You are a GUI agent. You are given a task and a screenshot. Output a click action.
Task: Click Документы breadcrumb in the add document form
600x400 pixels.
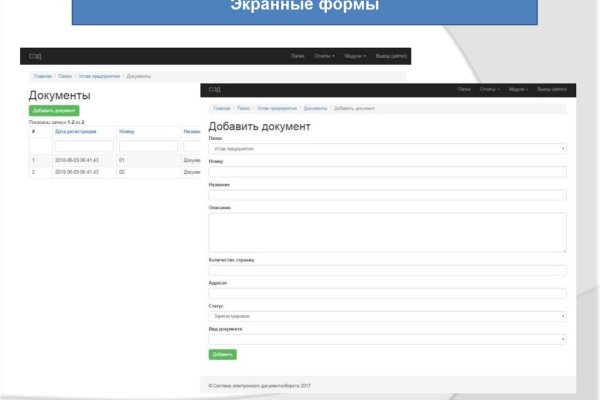click(315, 107)
